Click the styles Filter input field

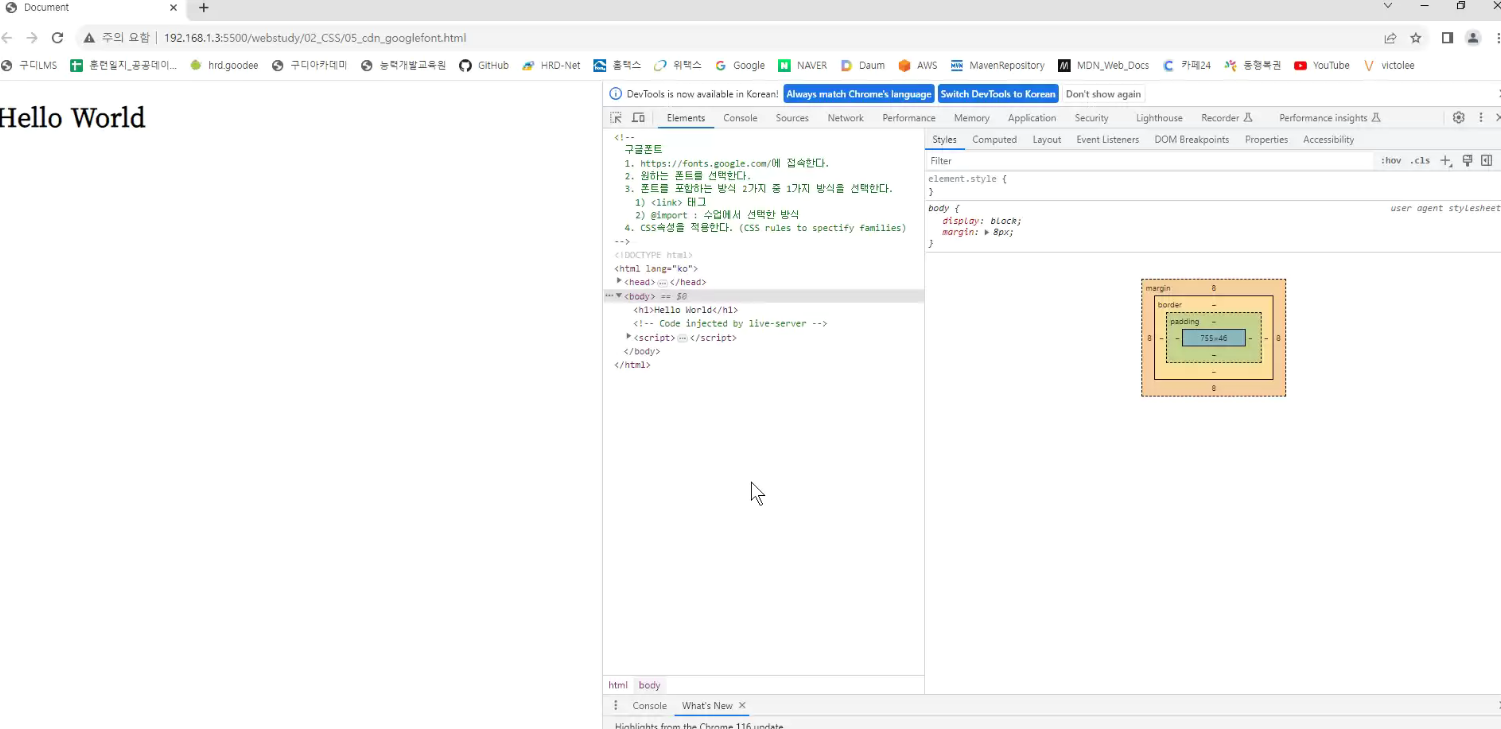pyautogui.click(x=1150, y=161)
